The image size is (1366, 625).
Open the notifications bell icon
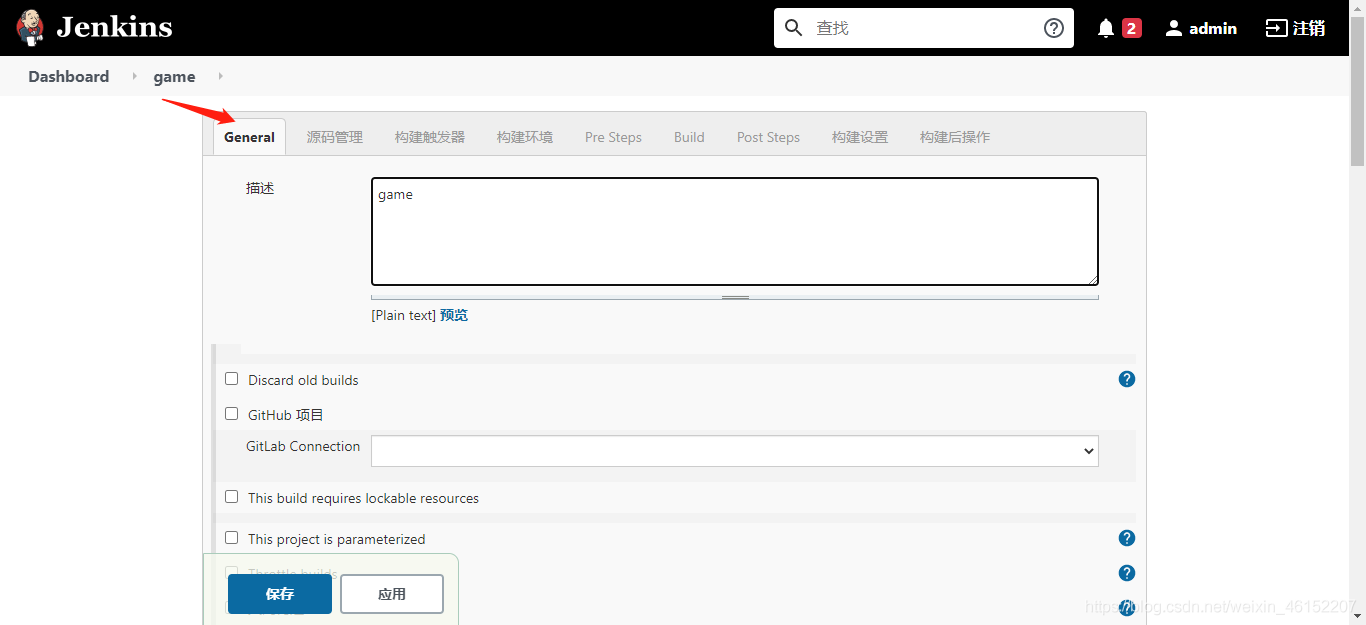point(1106,28)
